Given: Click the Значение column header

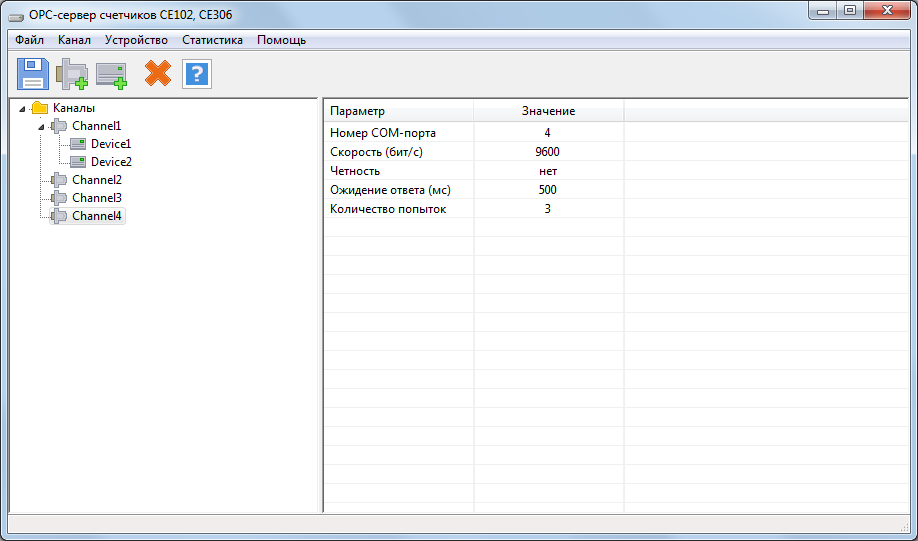Looking at the screenshot, I should click(x=549, y=111).
